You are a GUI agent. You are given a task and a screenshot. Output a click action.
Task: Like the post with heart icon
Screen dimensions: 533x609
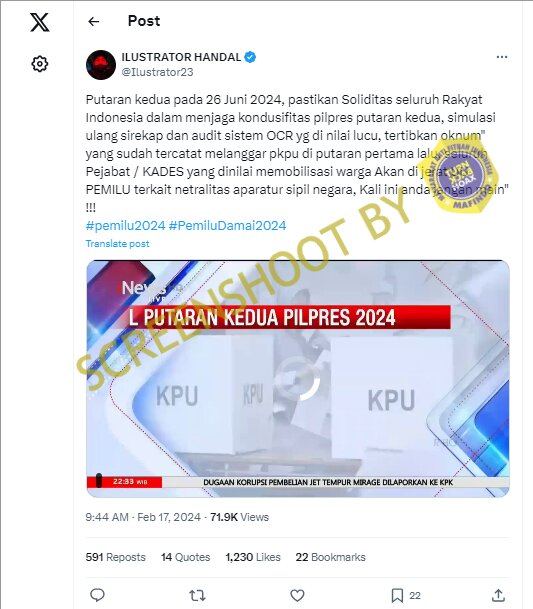[297, 595]
